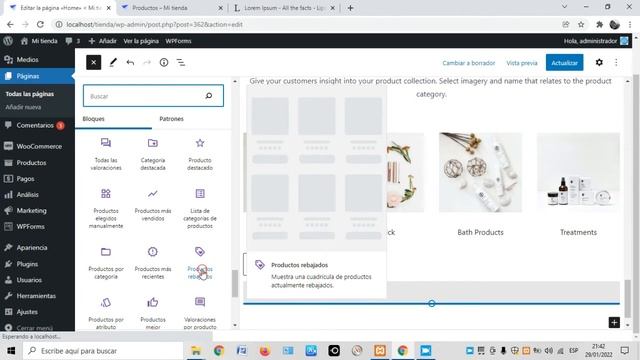This screenshot has width=640, height=360.
Task: Insert the Categoría destacada block
Action: tap(153, 154)
